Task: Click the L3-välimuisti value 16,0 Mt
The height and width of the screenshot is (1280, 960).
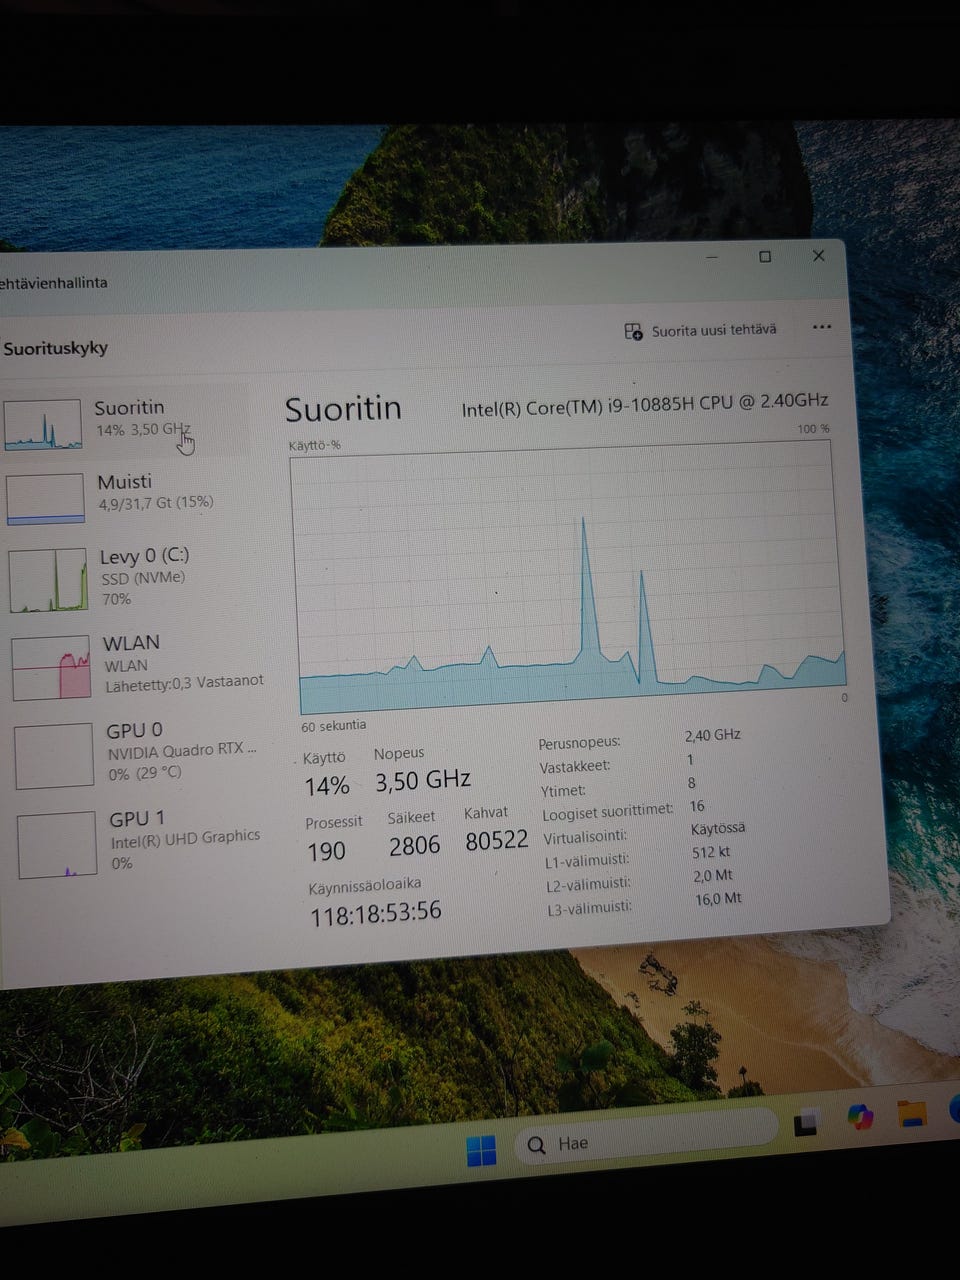Action: (718, 899)
